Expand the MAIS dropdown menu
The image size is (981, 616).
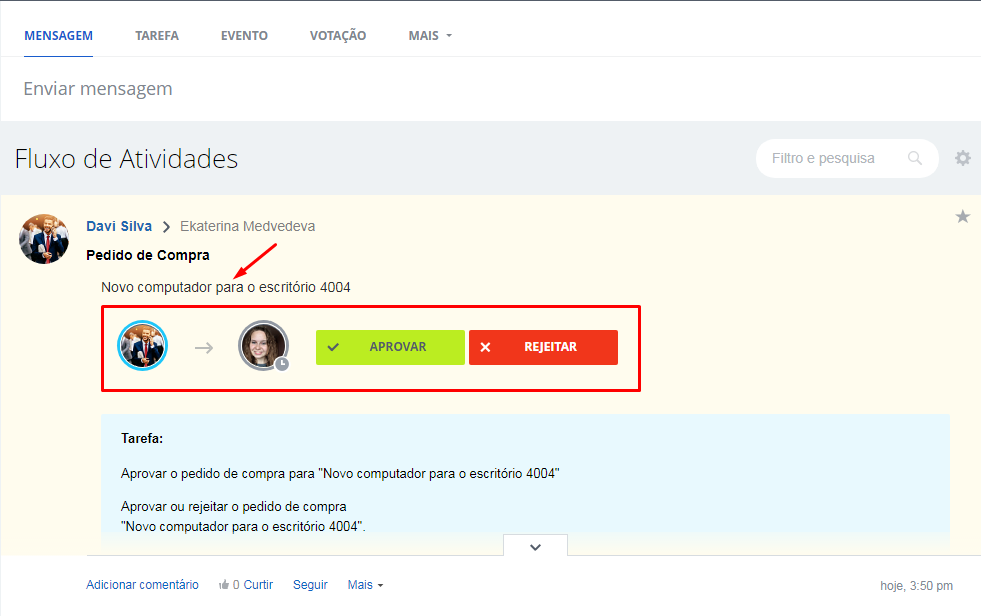tap(430, 36)
